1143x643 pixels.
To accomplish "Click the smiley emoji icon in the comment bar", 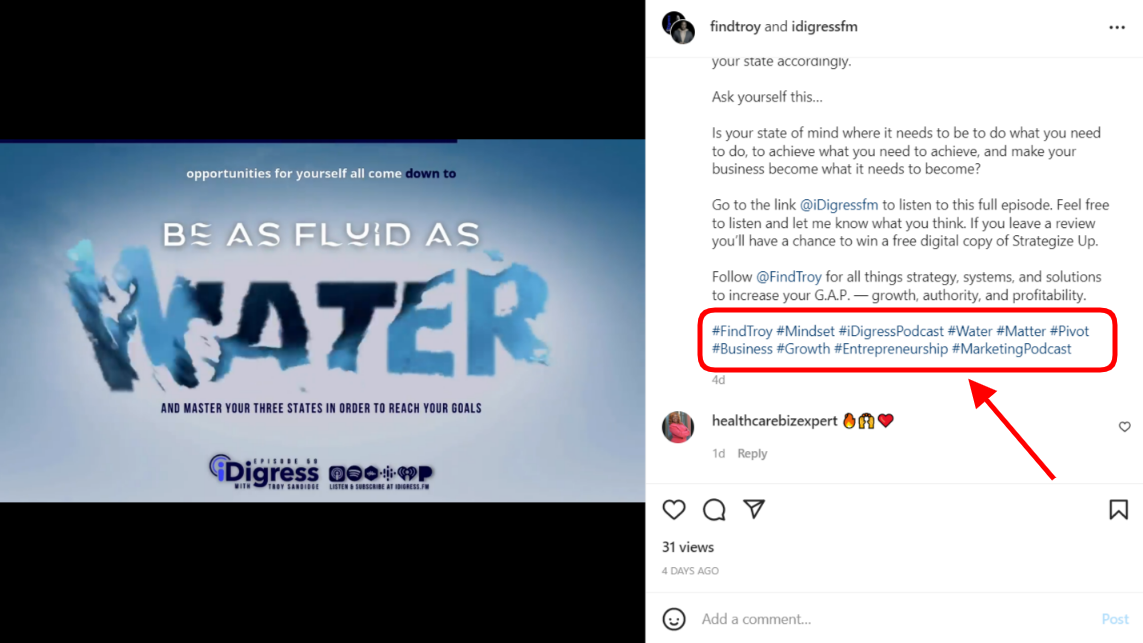I will point(676,618).
